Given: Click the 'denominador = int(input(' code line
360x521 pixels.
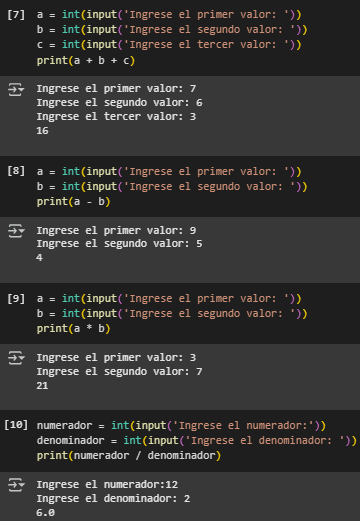Looking at the screenshot, I should point(197,441).
